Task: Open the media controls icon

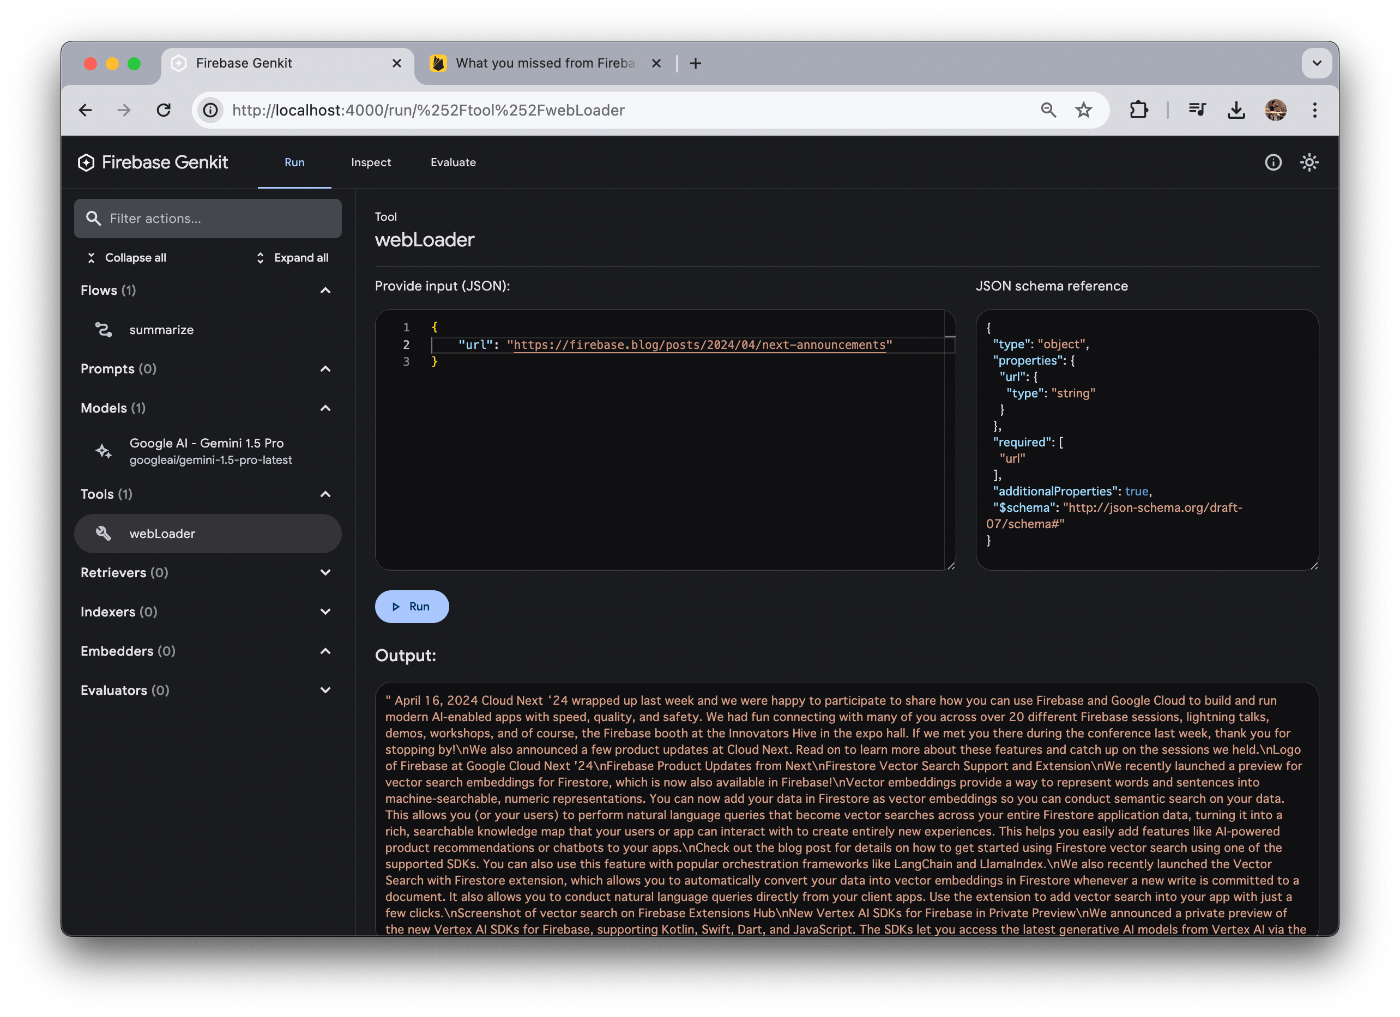Action: (1197, 110)
